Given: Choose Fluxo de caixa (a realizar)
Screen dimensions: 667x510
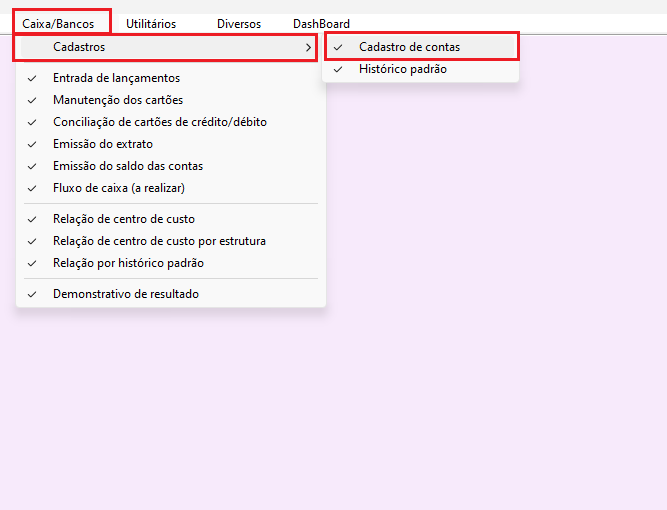Looking at the screenshot, I should 118,188.
